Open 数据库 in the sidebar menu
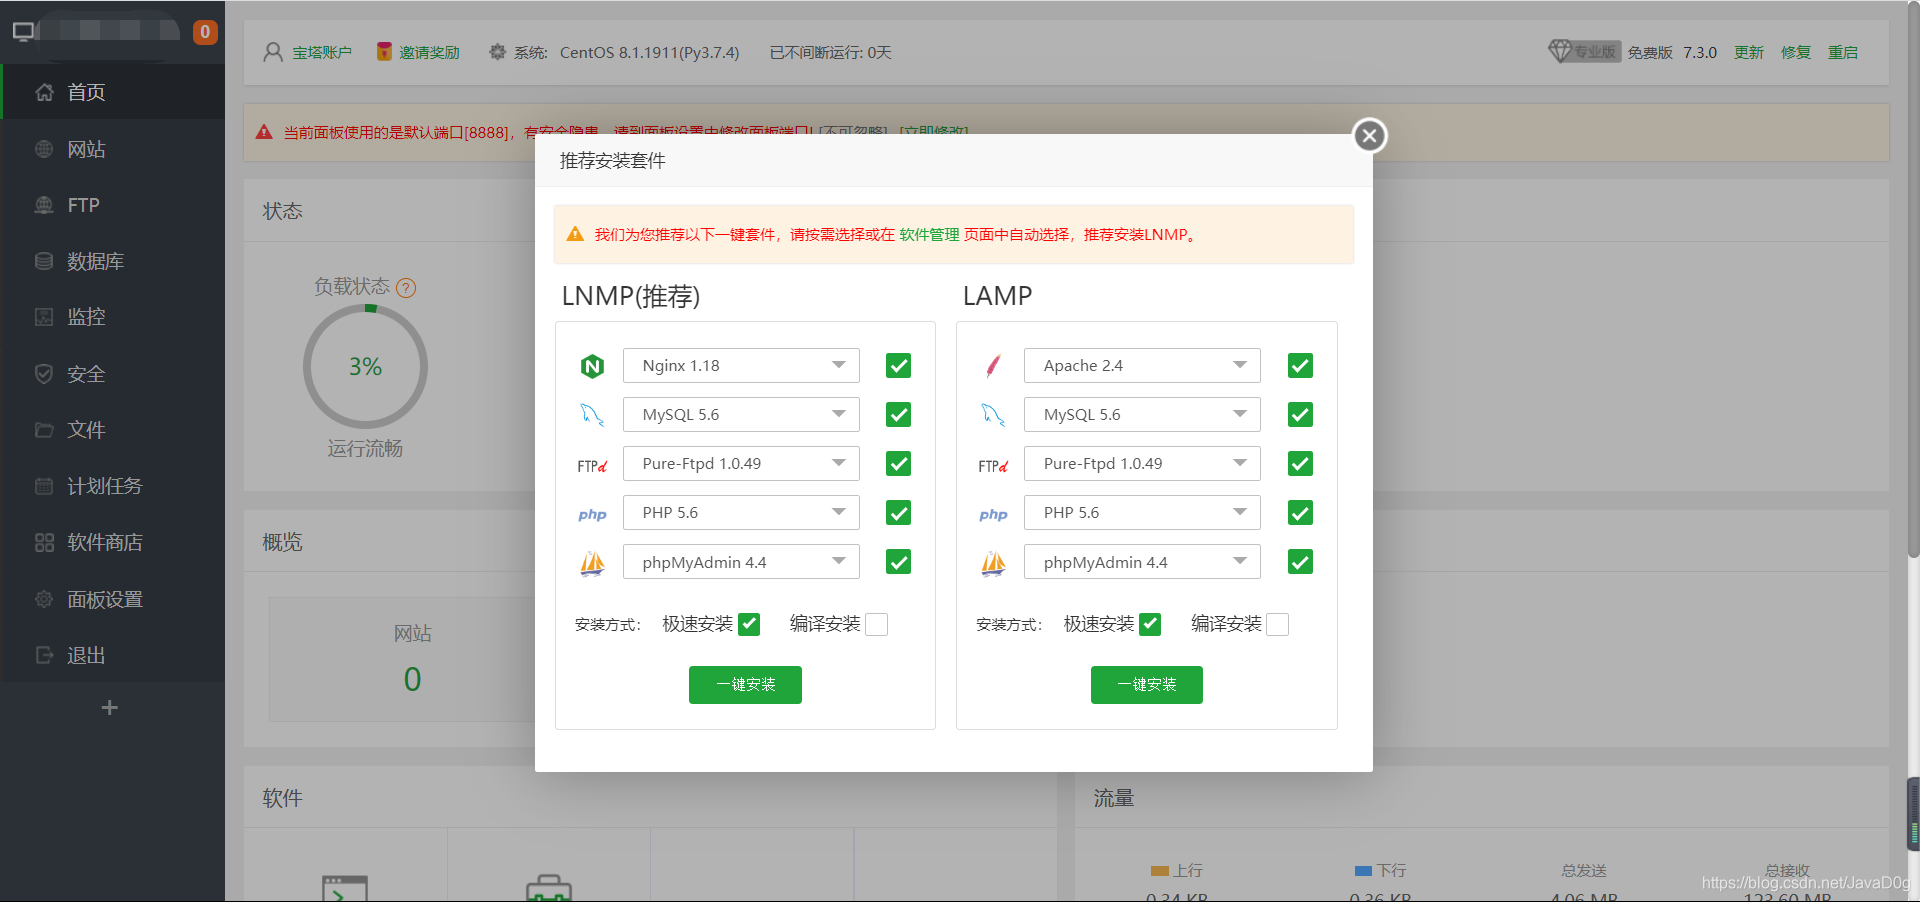Viewport: 1920px width, 902px height. (112, 261)
